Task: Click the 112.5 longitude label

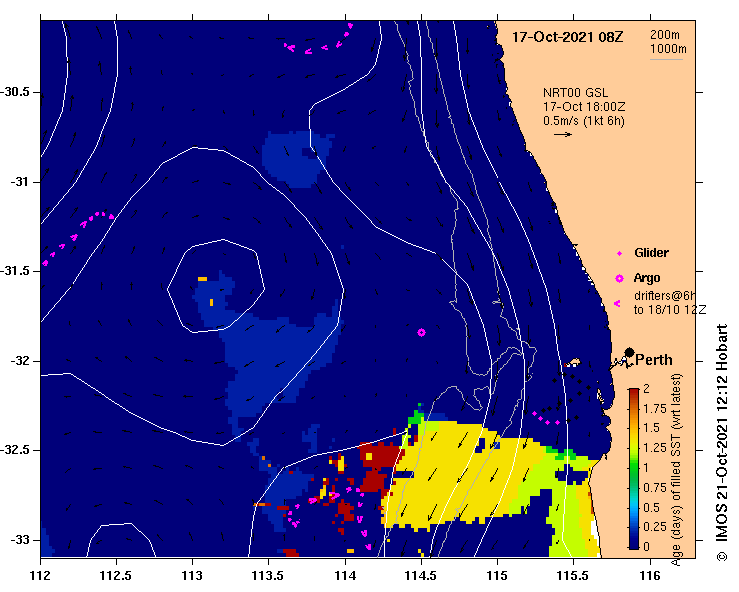Action: click(116, 576)
